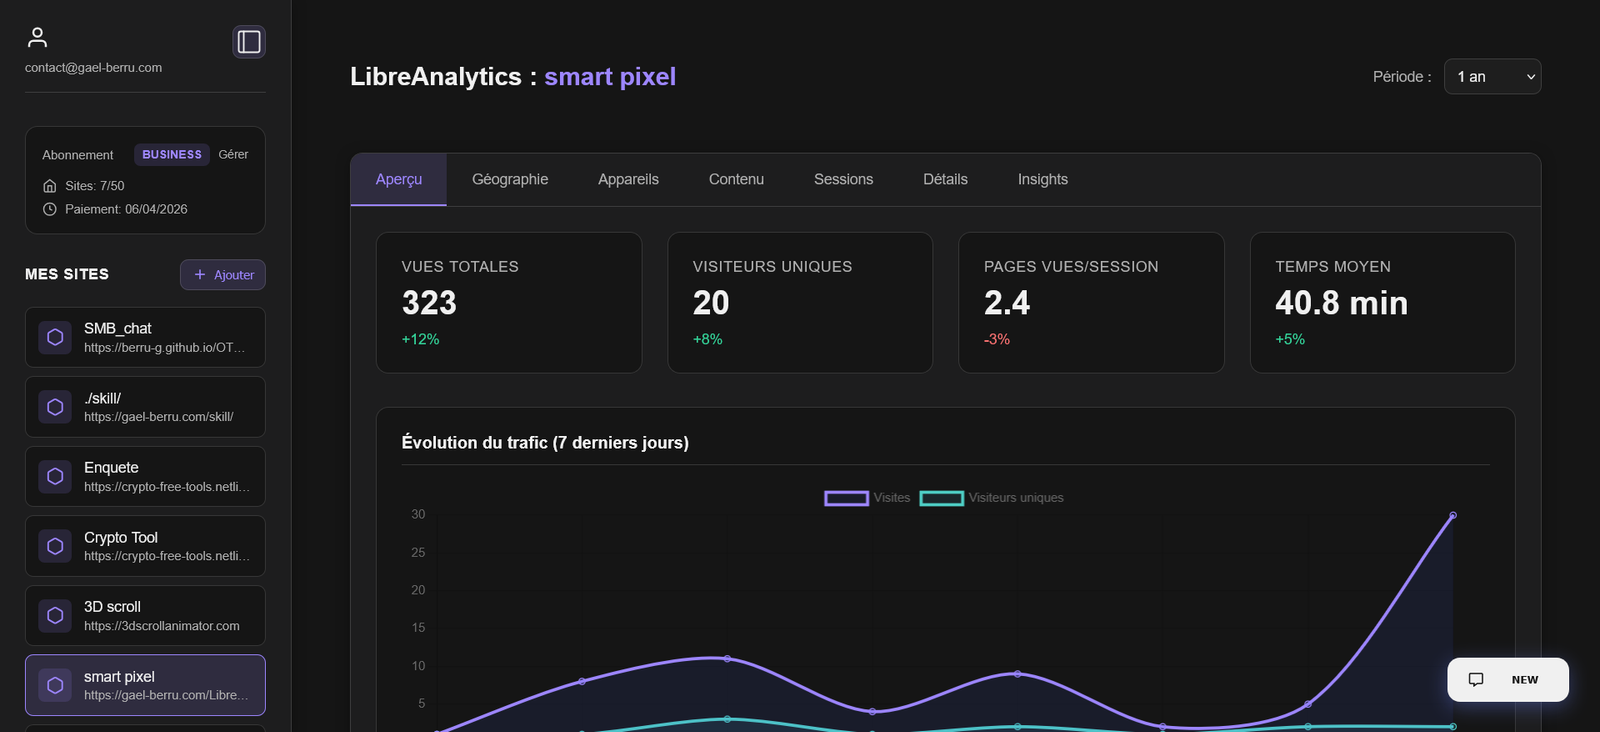Click the -3% change value

pos(997,340)
